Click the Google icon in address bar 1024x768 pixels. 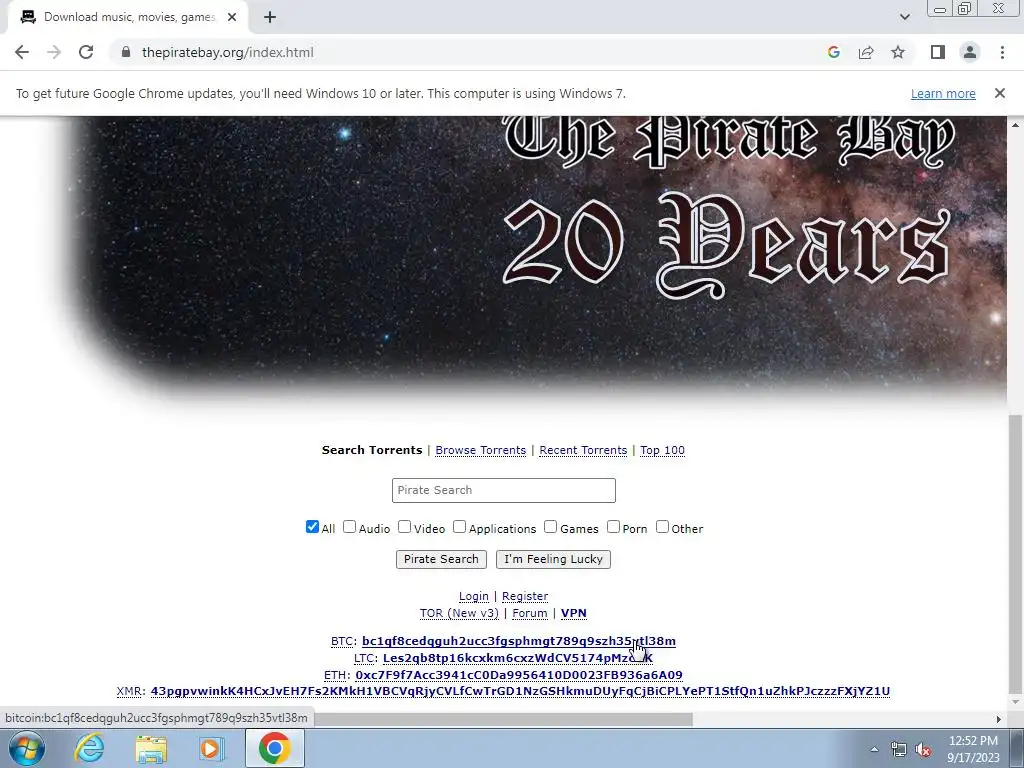click(x=833, y=52)
